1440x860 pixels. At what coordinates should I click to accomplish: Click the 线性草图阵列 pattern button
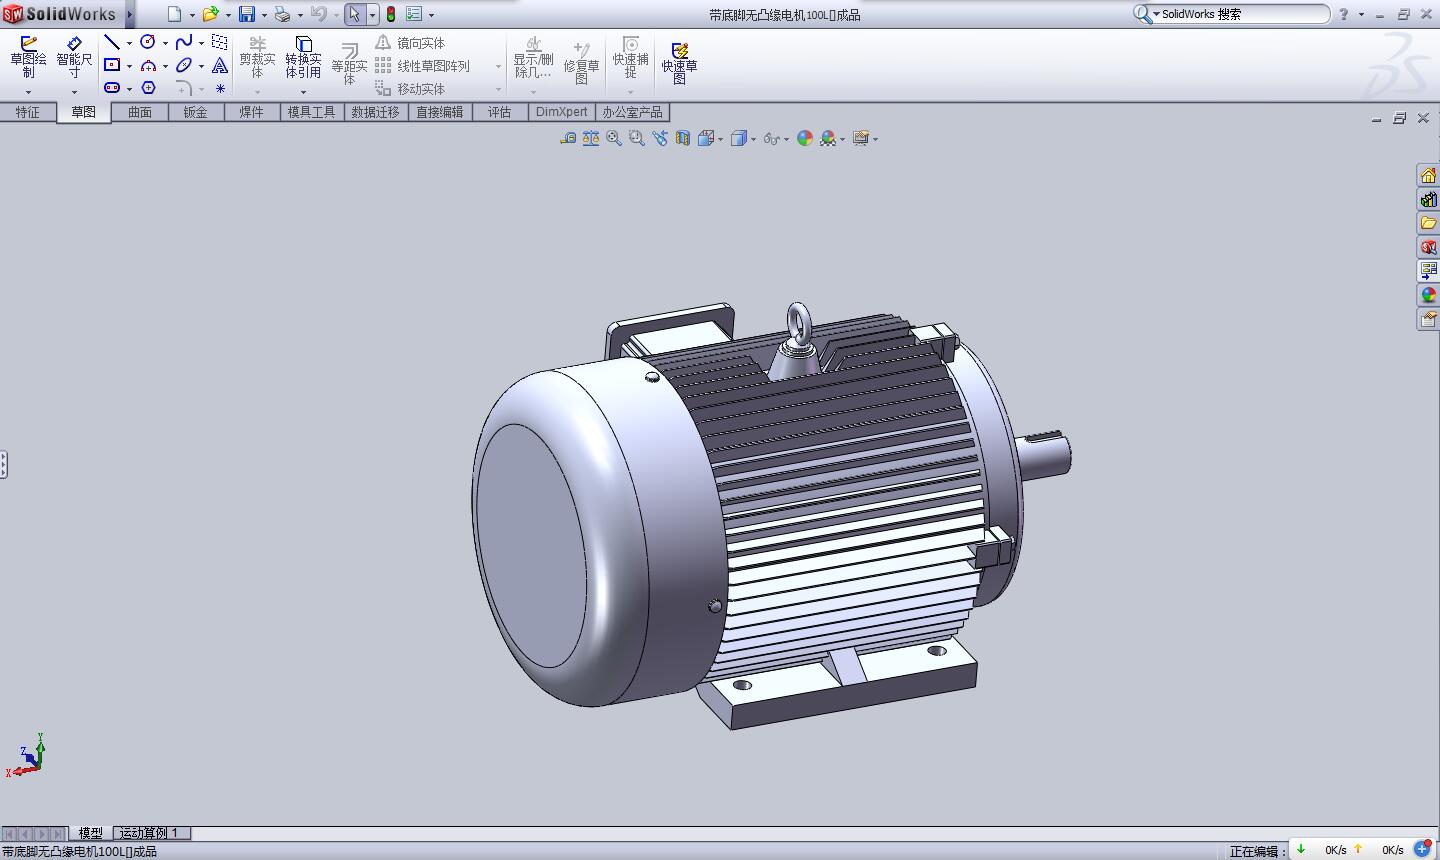pyautogui.click(x=422, y=66)
